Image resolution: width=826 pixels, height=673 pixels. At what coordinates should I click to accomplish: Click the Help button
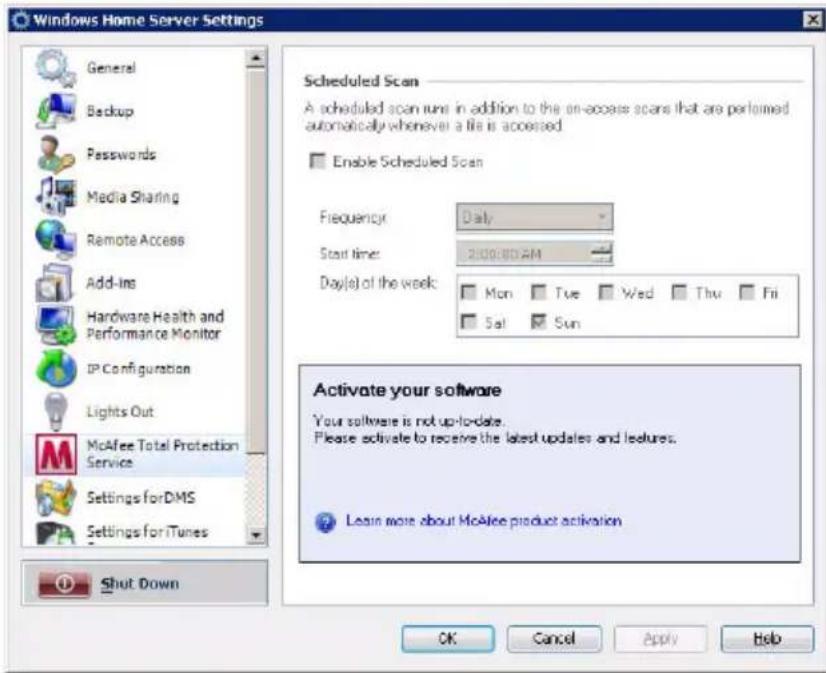pos(768,639)
